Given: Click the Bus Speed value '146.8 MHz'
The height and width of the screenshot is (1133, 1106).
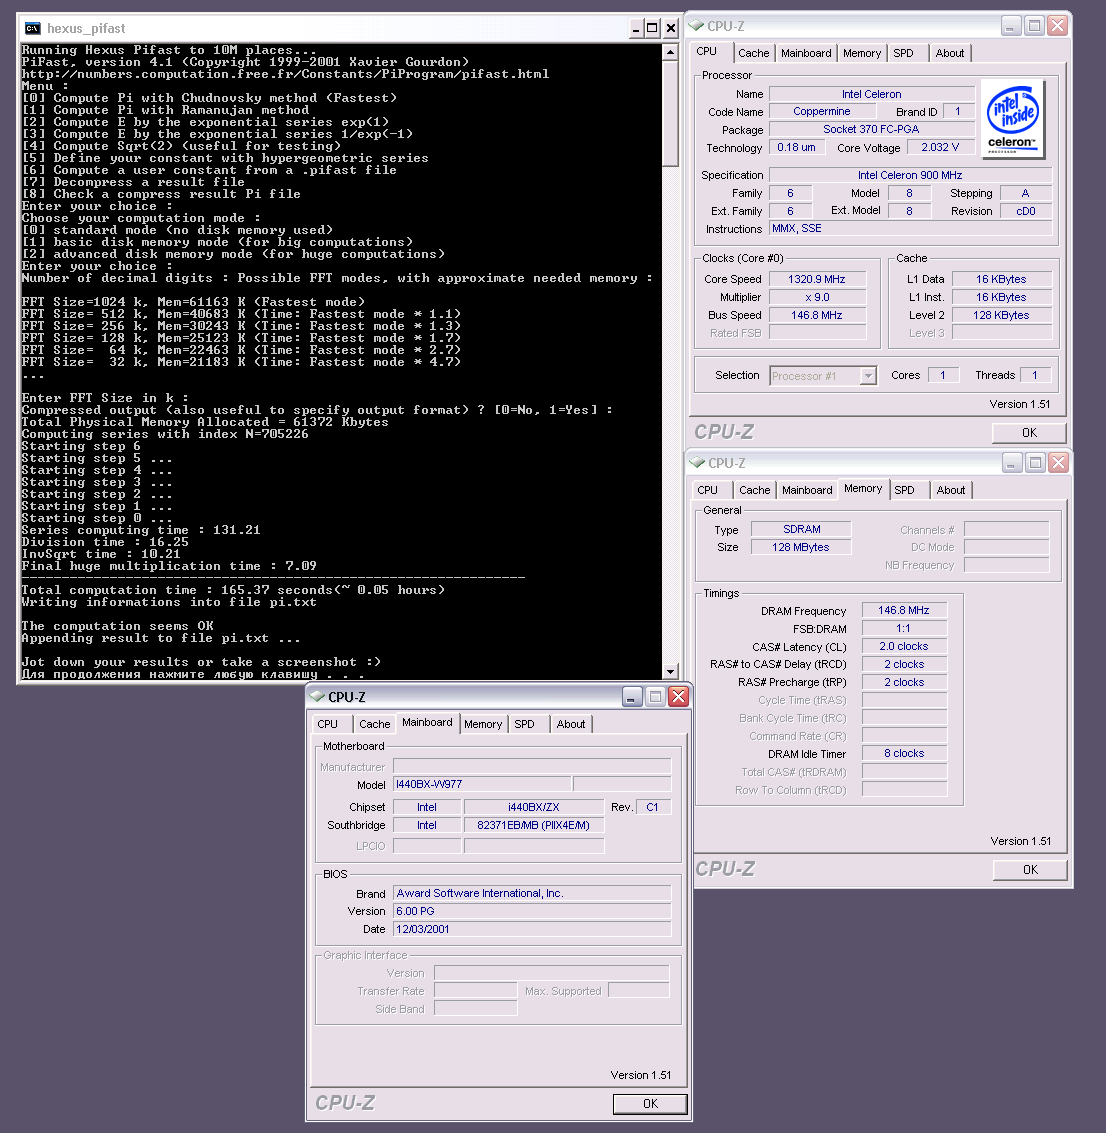Looking at the screenshot, I should 817,315.
